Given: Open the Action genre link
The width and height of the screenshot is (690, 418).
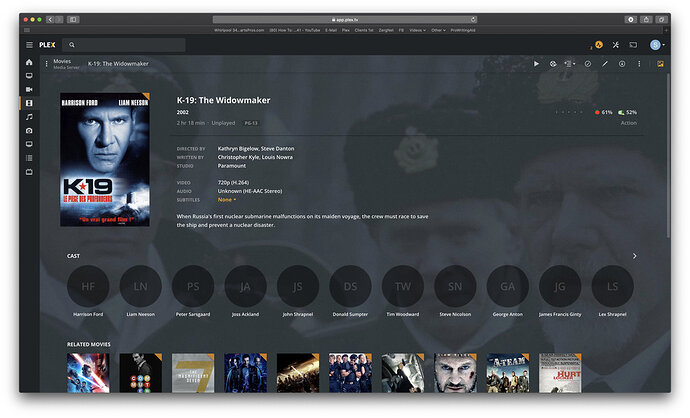Looking at the screenshot, I should [x=628, y=123].
